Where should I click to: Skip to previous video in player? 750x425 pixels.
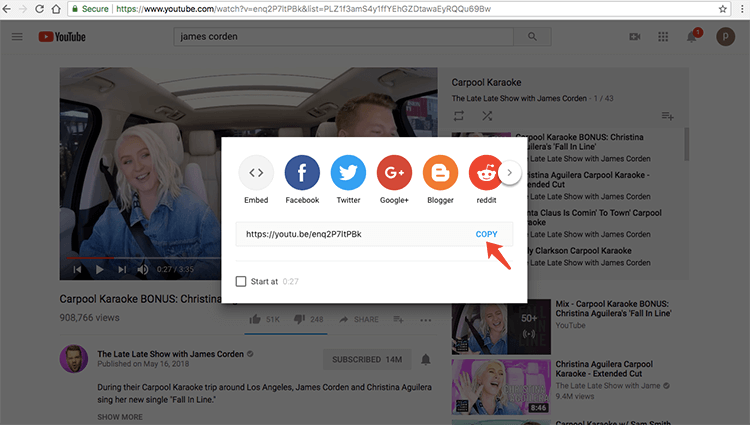77,270
